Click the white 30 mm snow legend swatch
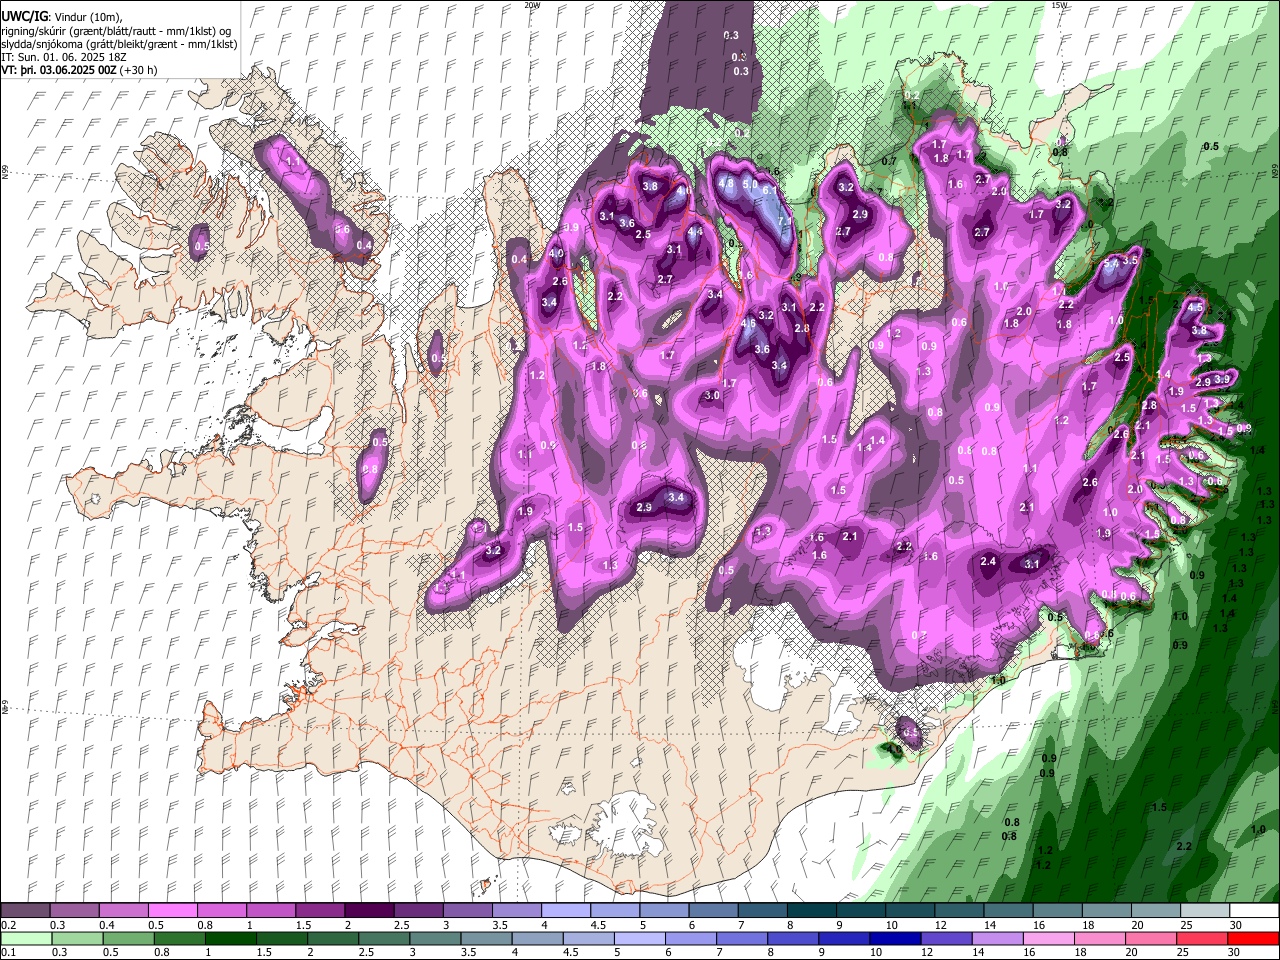This screenshot has height=960, width=1280. pos(1254,911)
